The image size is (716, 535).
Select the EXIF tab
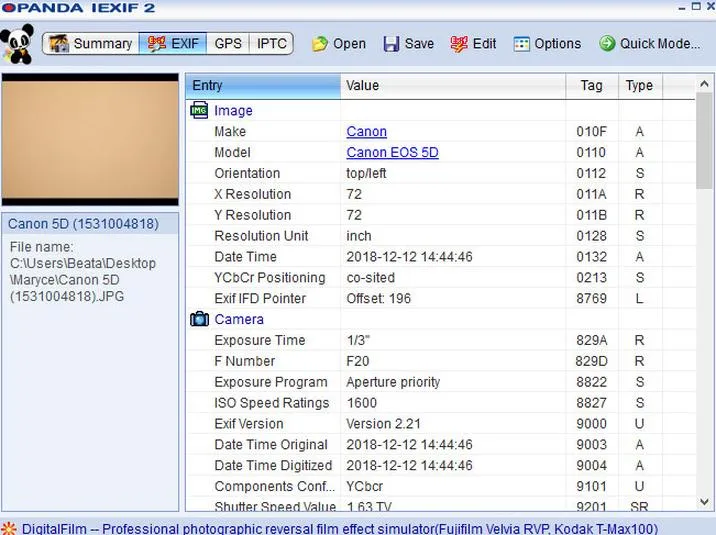point(173,44)
